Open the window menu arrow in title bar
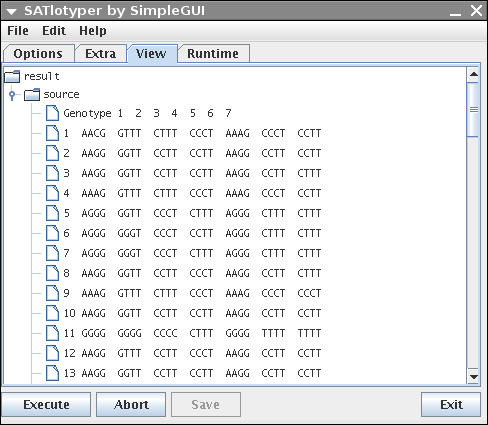The image size is (488, 425). [x=12, y=12]
